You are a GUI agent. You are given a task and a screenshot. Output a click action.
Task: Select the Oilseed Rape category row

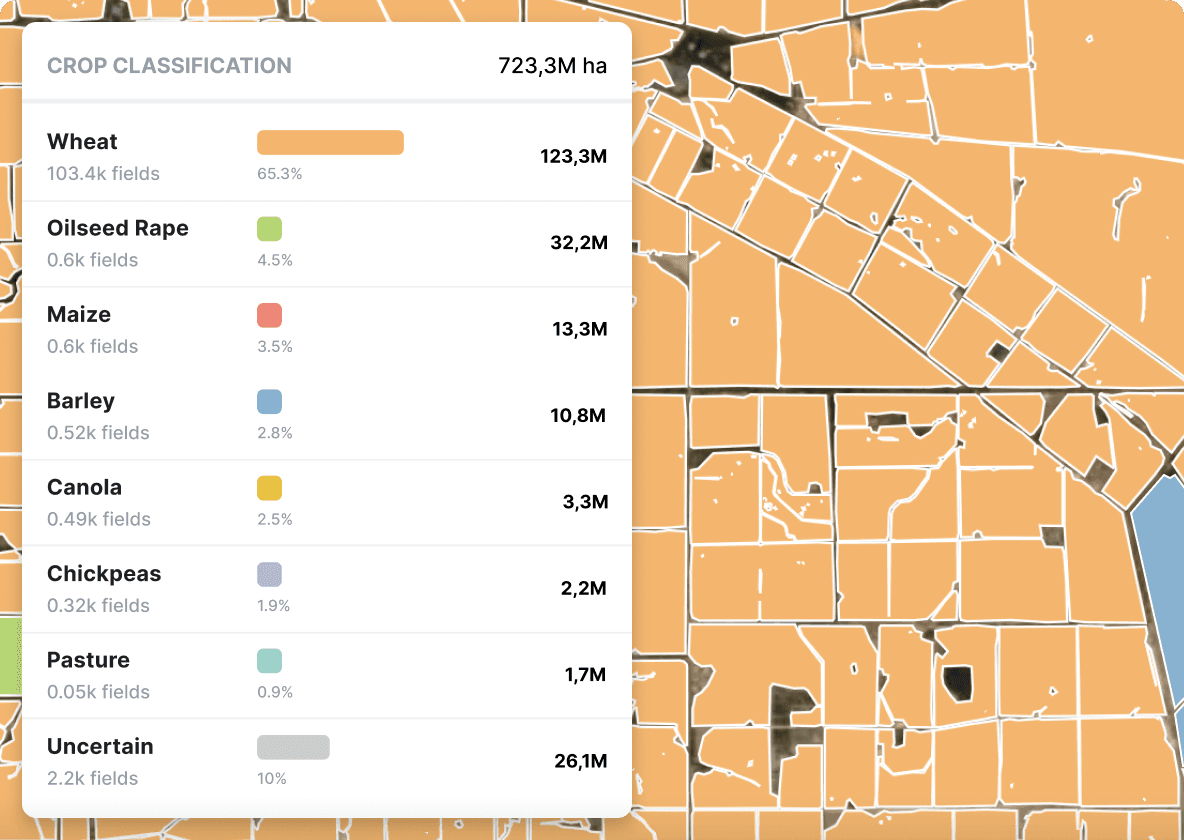pyautogui.click(x=117, y=228)
